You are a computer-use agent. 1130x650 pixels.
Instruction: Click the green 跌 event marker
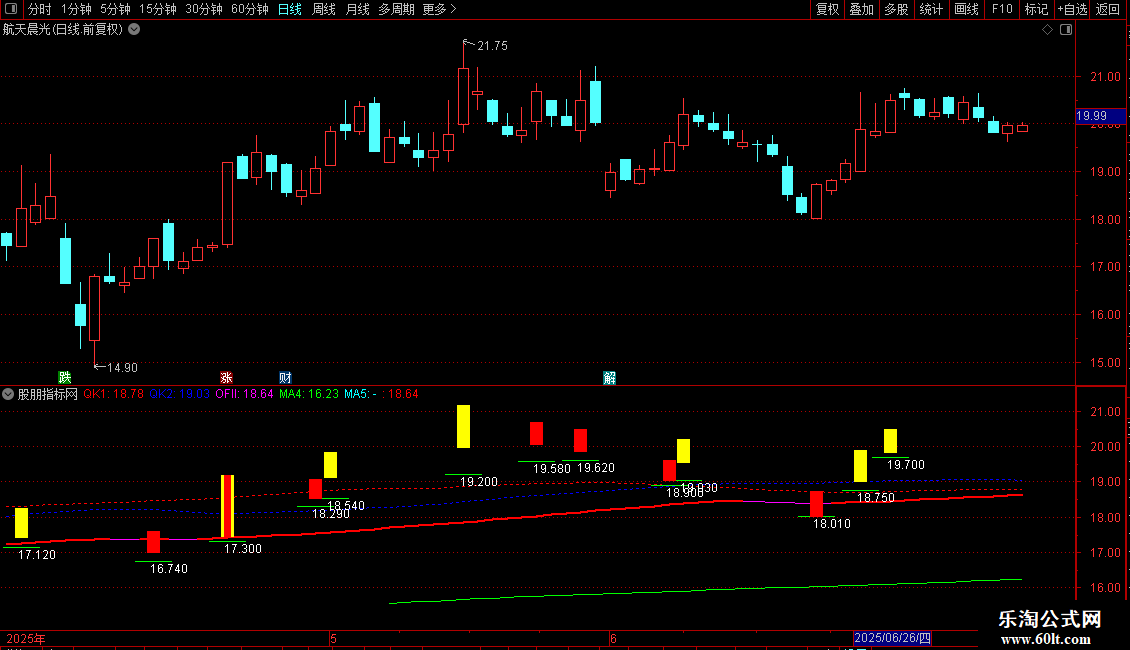[x=65, y=378]
